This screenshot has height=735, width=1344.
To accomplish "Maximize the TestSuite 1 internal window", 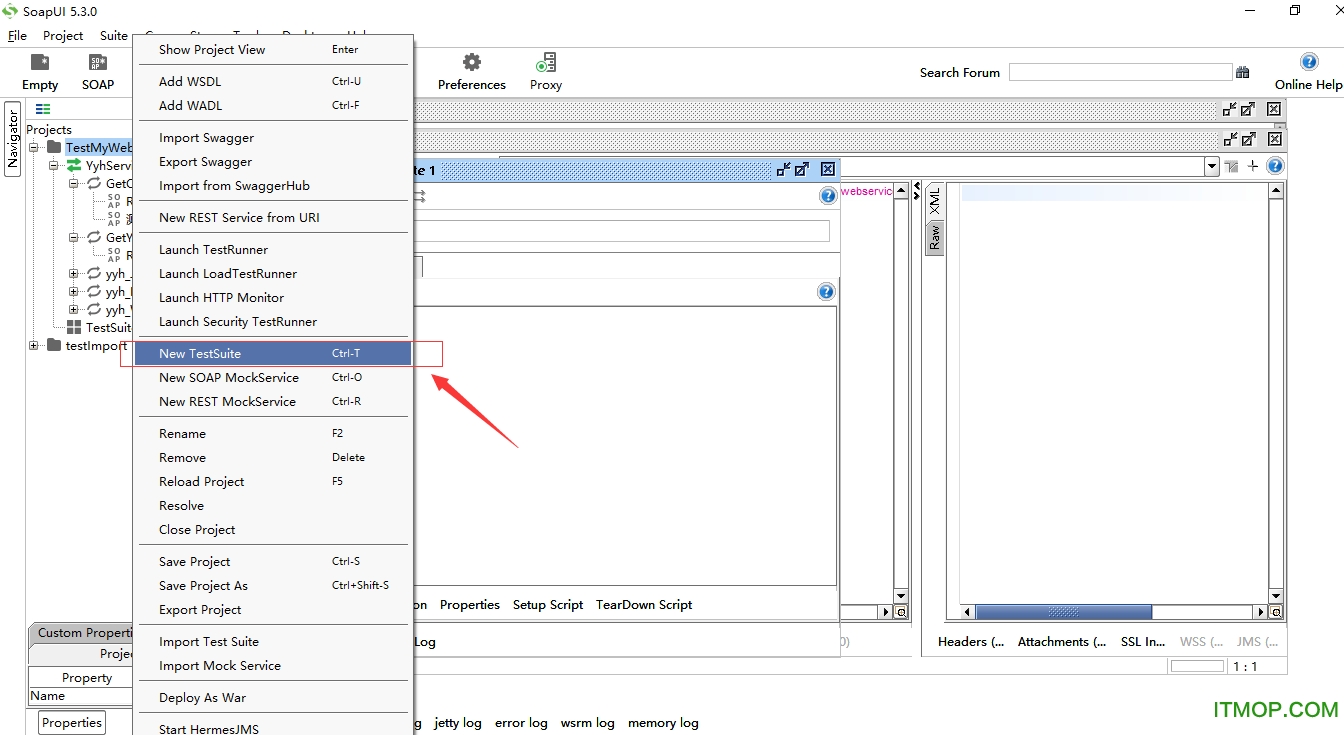I will [x=802, y=170].
